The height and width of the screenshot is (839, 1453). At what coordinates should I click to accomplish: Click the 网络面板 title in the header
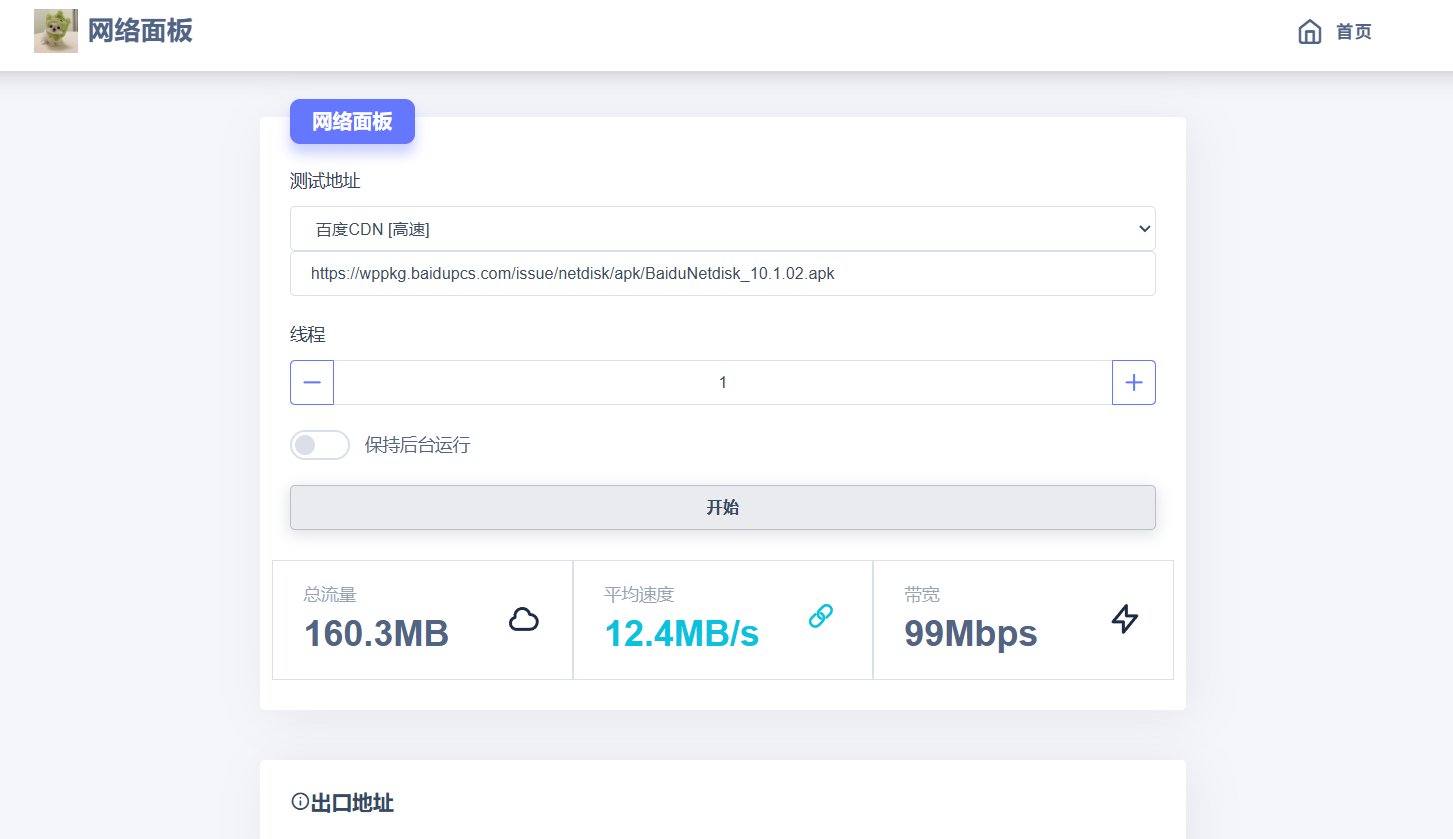pyautogui.click(x=141, y=31)
